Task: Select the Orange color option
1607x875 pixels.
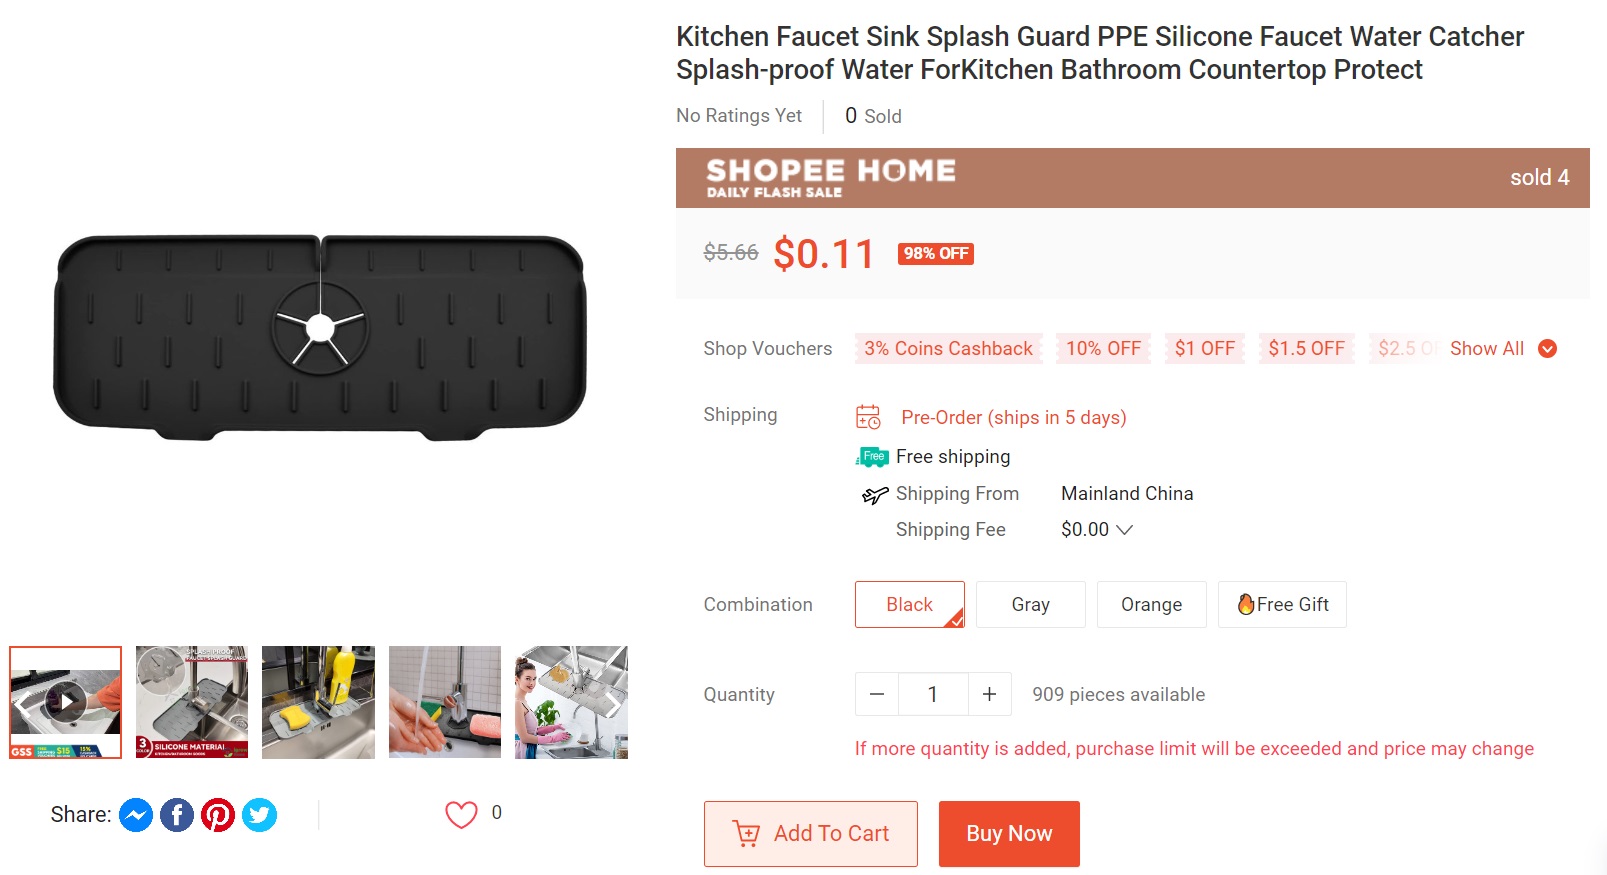Action: [1152, 604]
